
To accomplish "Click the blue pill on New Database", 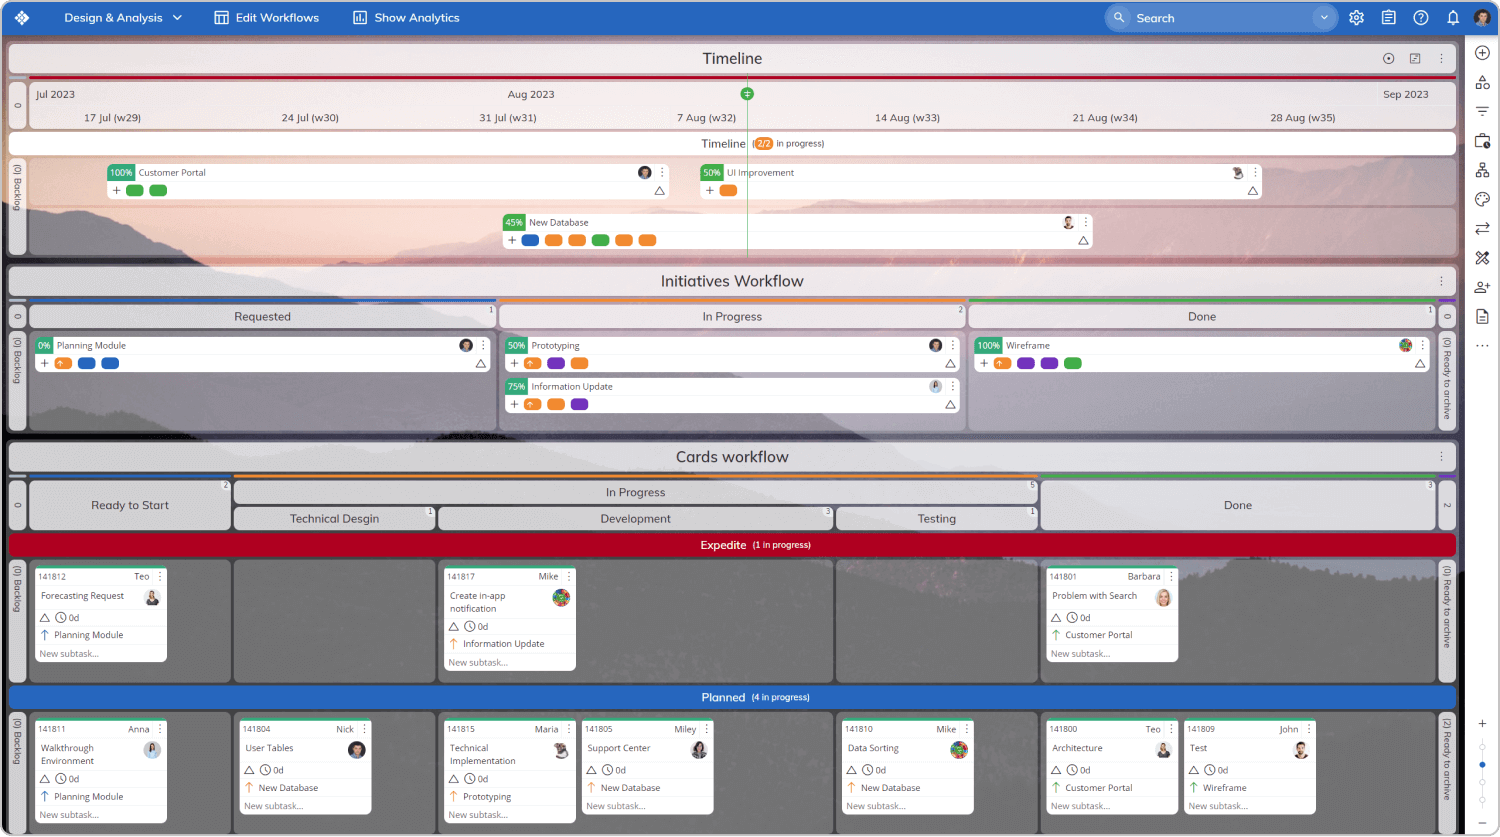I will [x=530, y=240].
